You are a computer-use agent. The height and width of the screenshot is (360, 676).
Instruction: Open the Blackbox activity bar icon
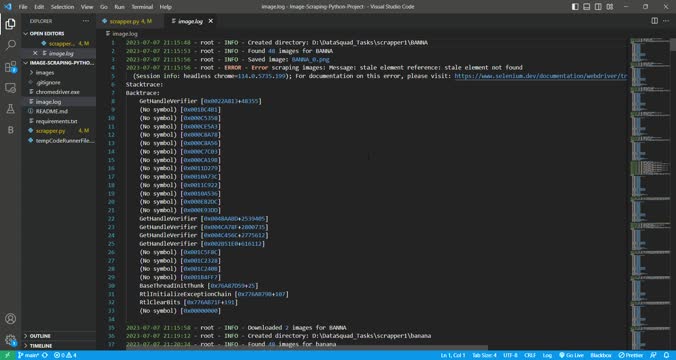tap(10, 130)
